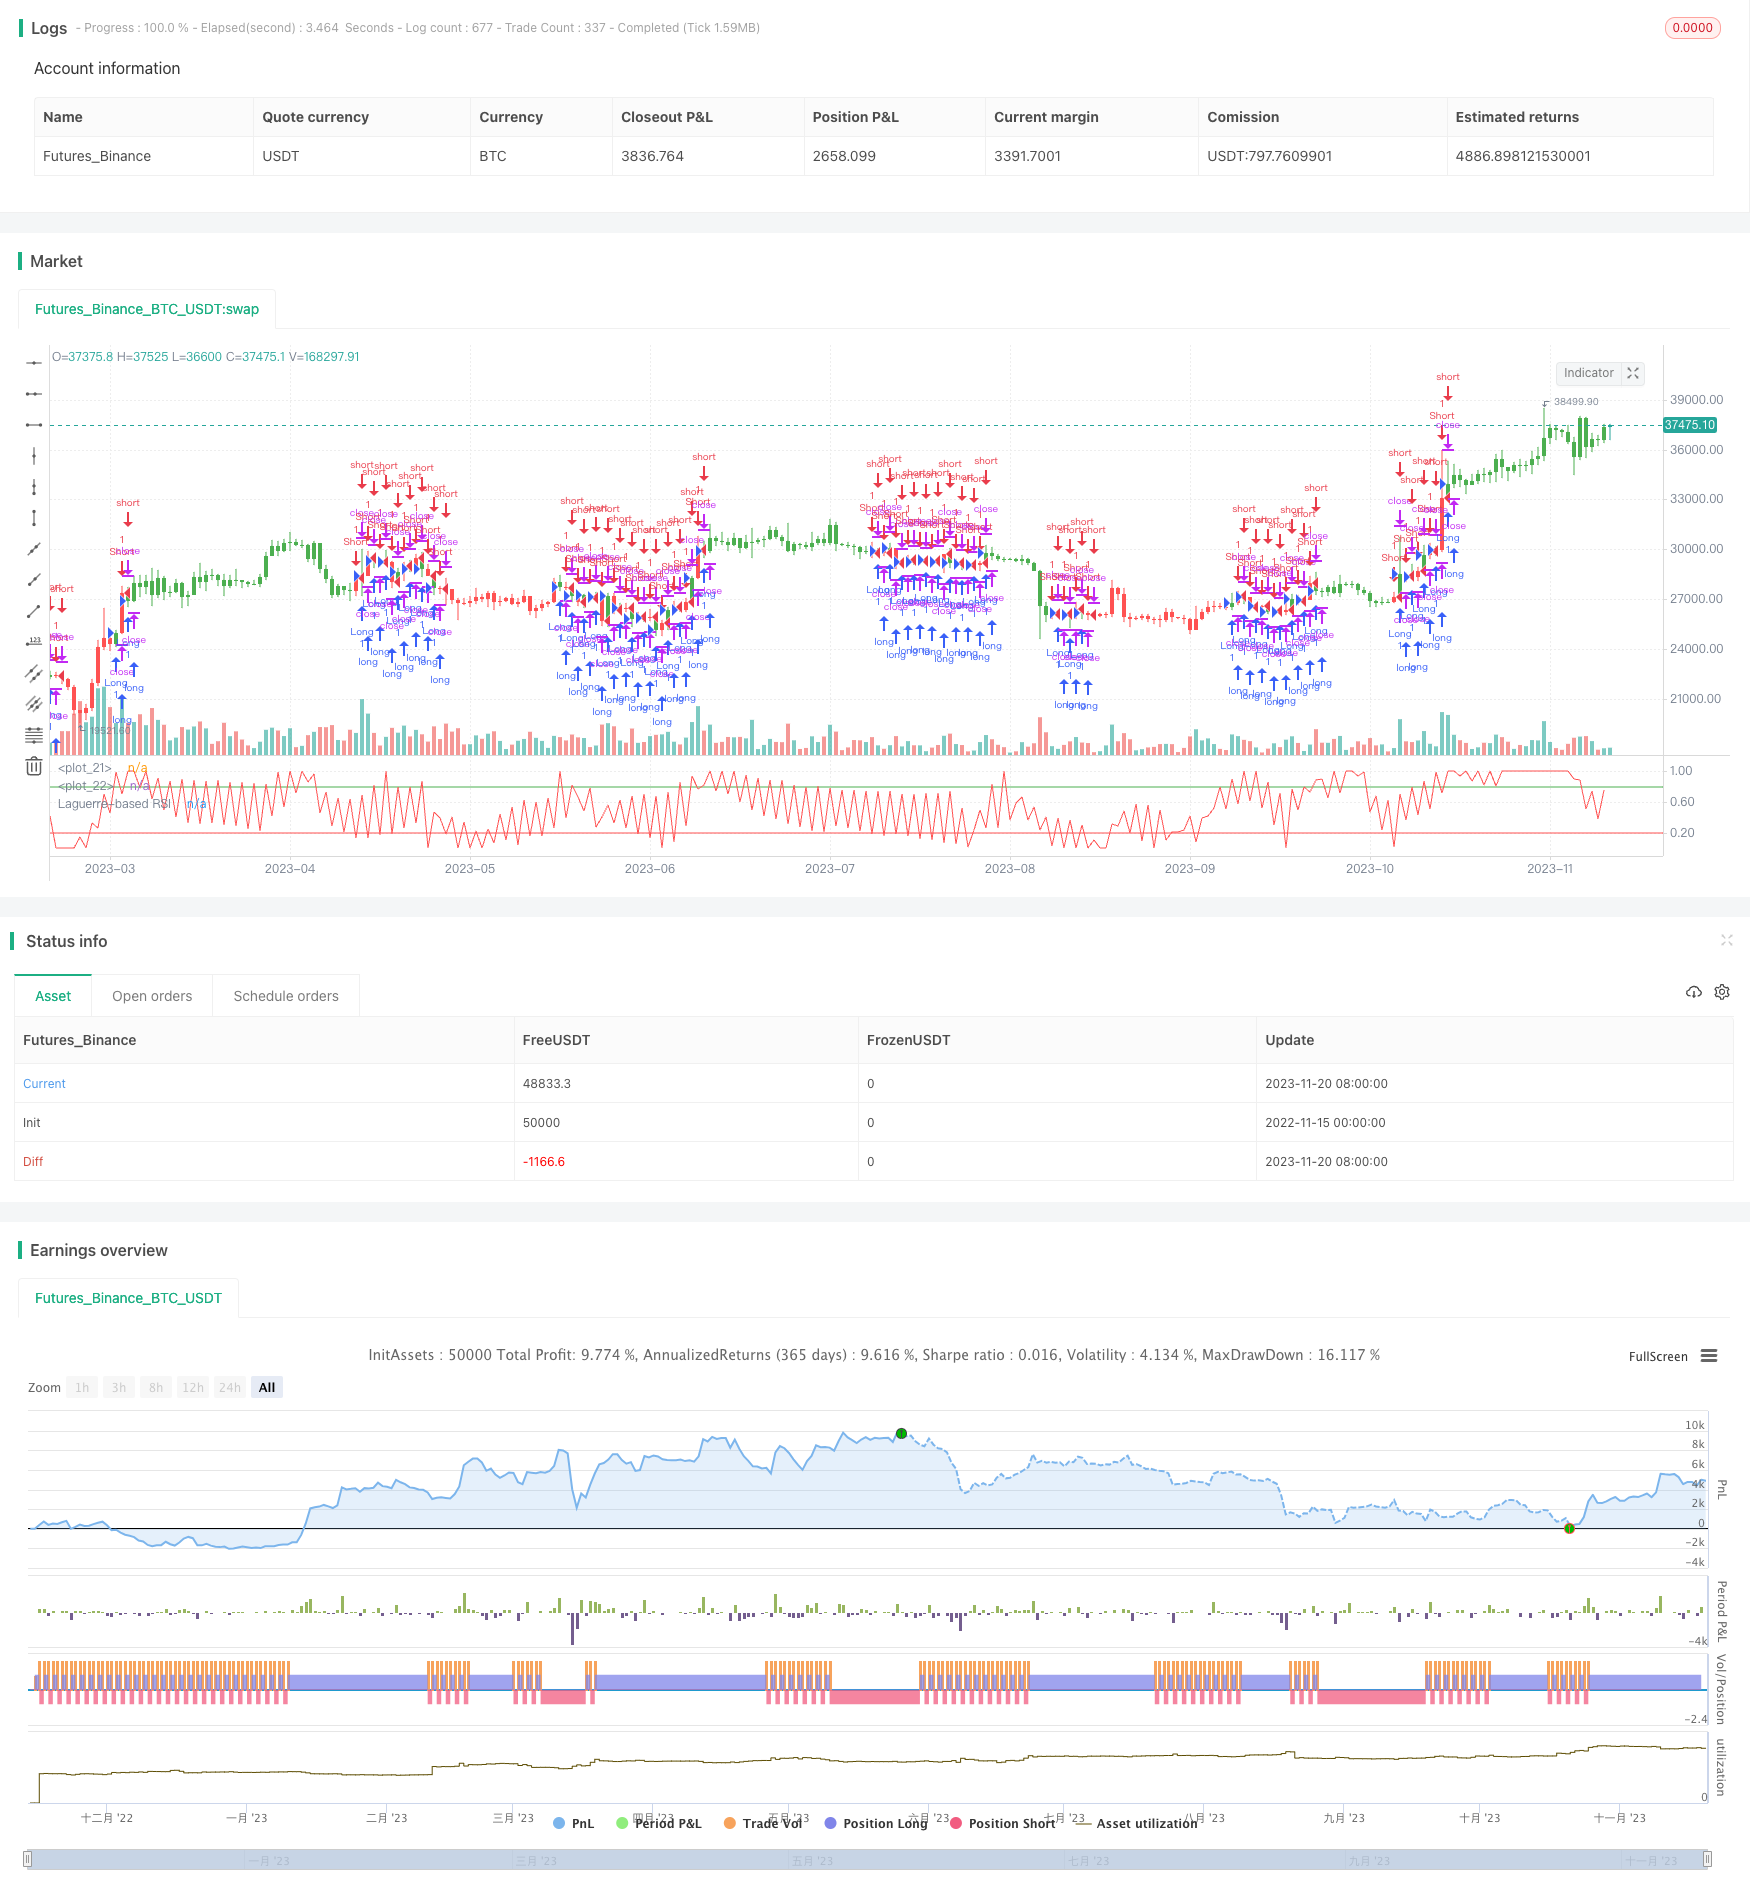Click the left handle of range navigator
1750x1898 pixels.
[x=28, y=1859]
